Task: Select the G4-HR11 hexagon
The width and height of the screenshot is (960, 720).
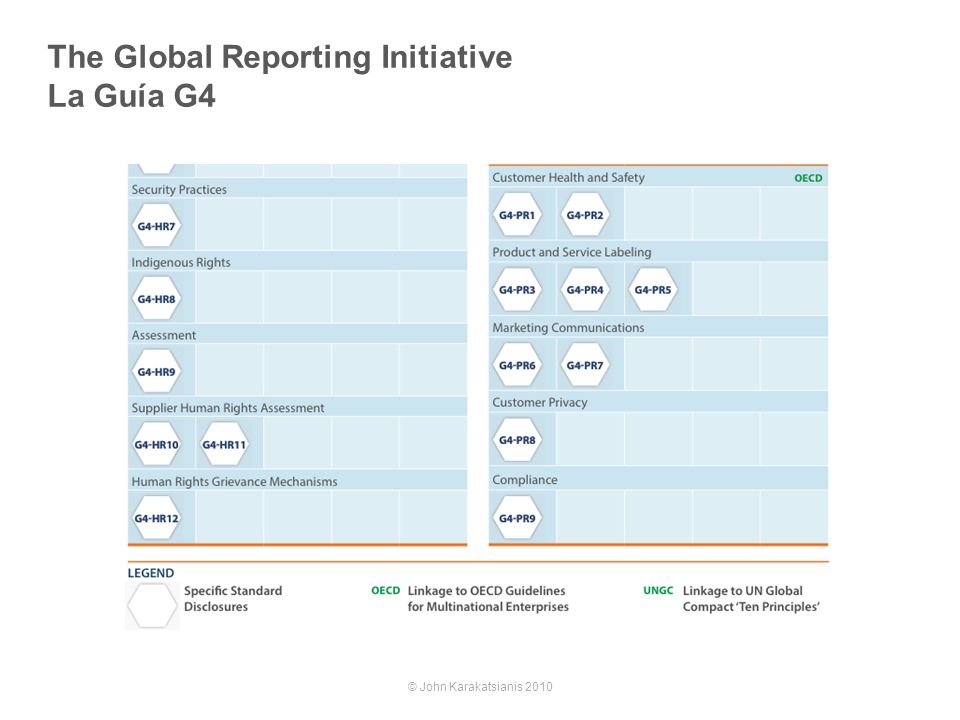Action: click(x=224, y=444)
